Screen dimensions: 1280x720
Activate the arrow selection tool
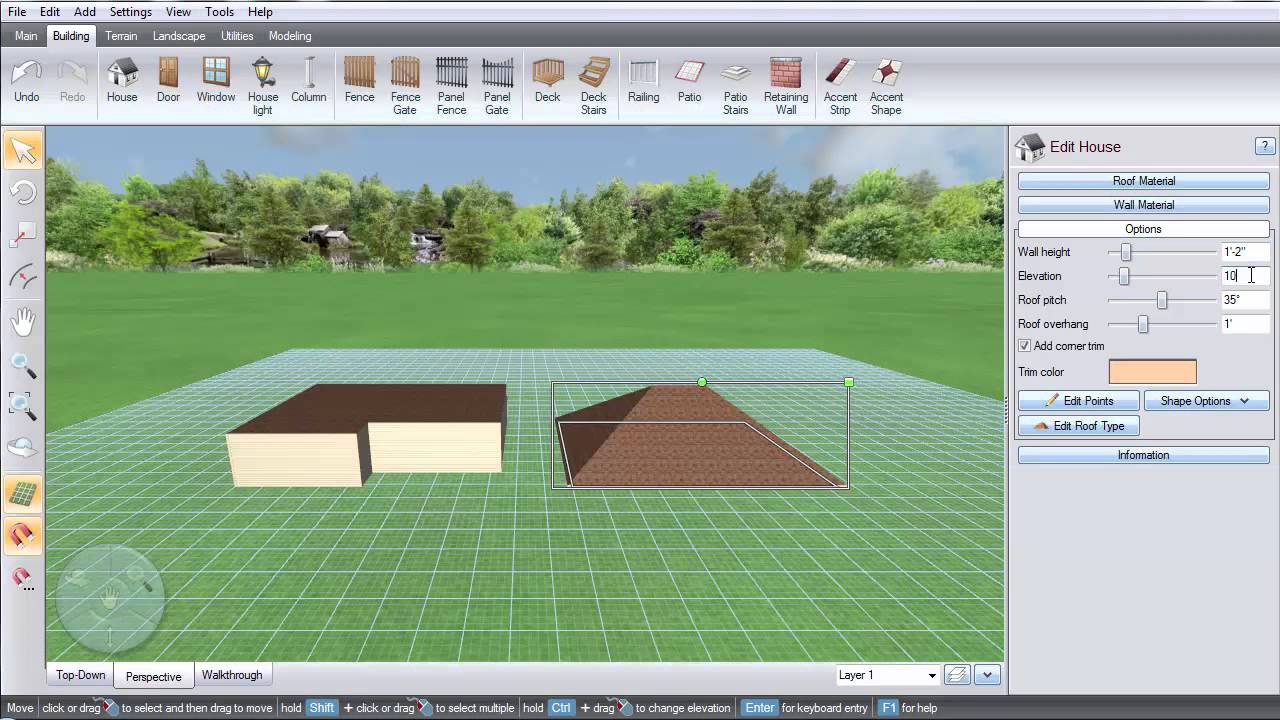point(23,150)
